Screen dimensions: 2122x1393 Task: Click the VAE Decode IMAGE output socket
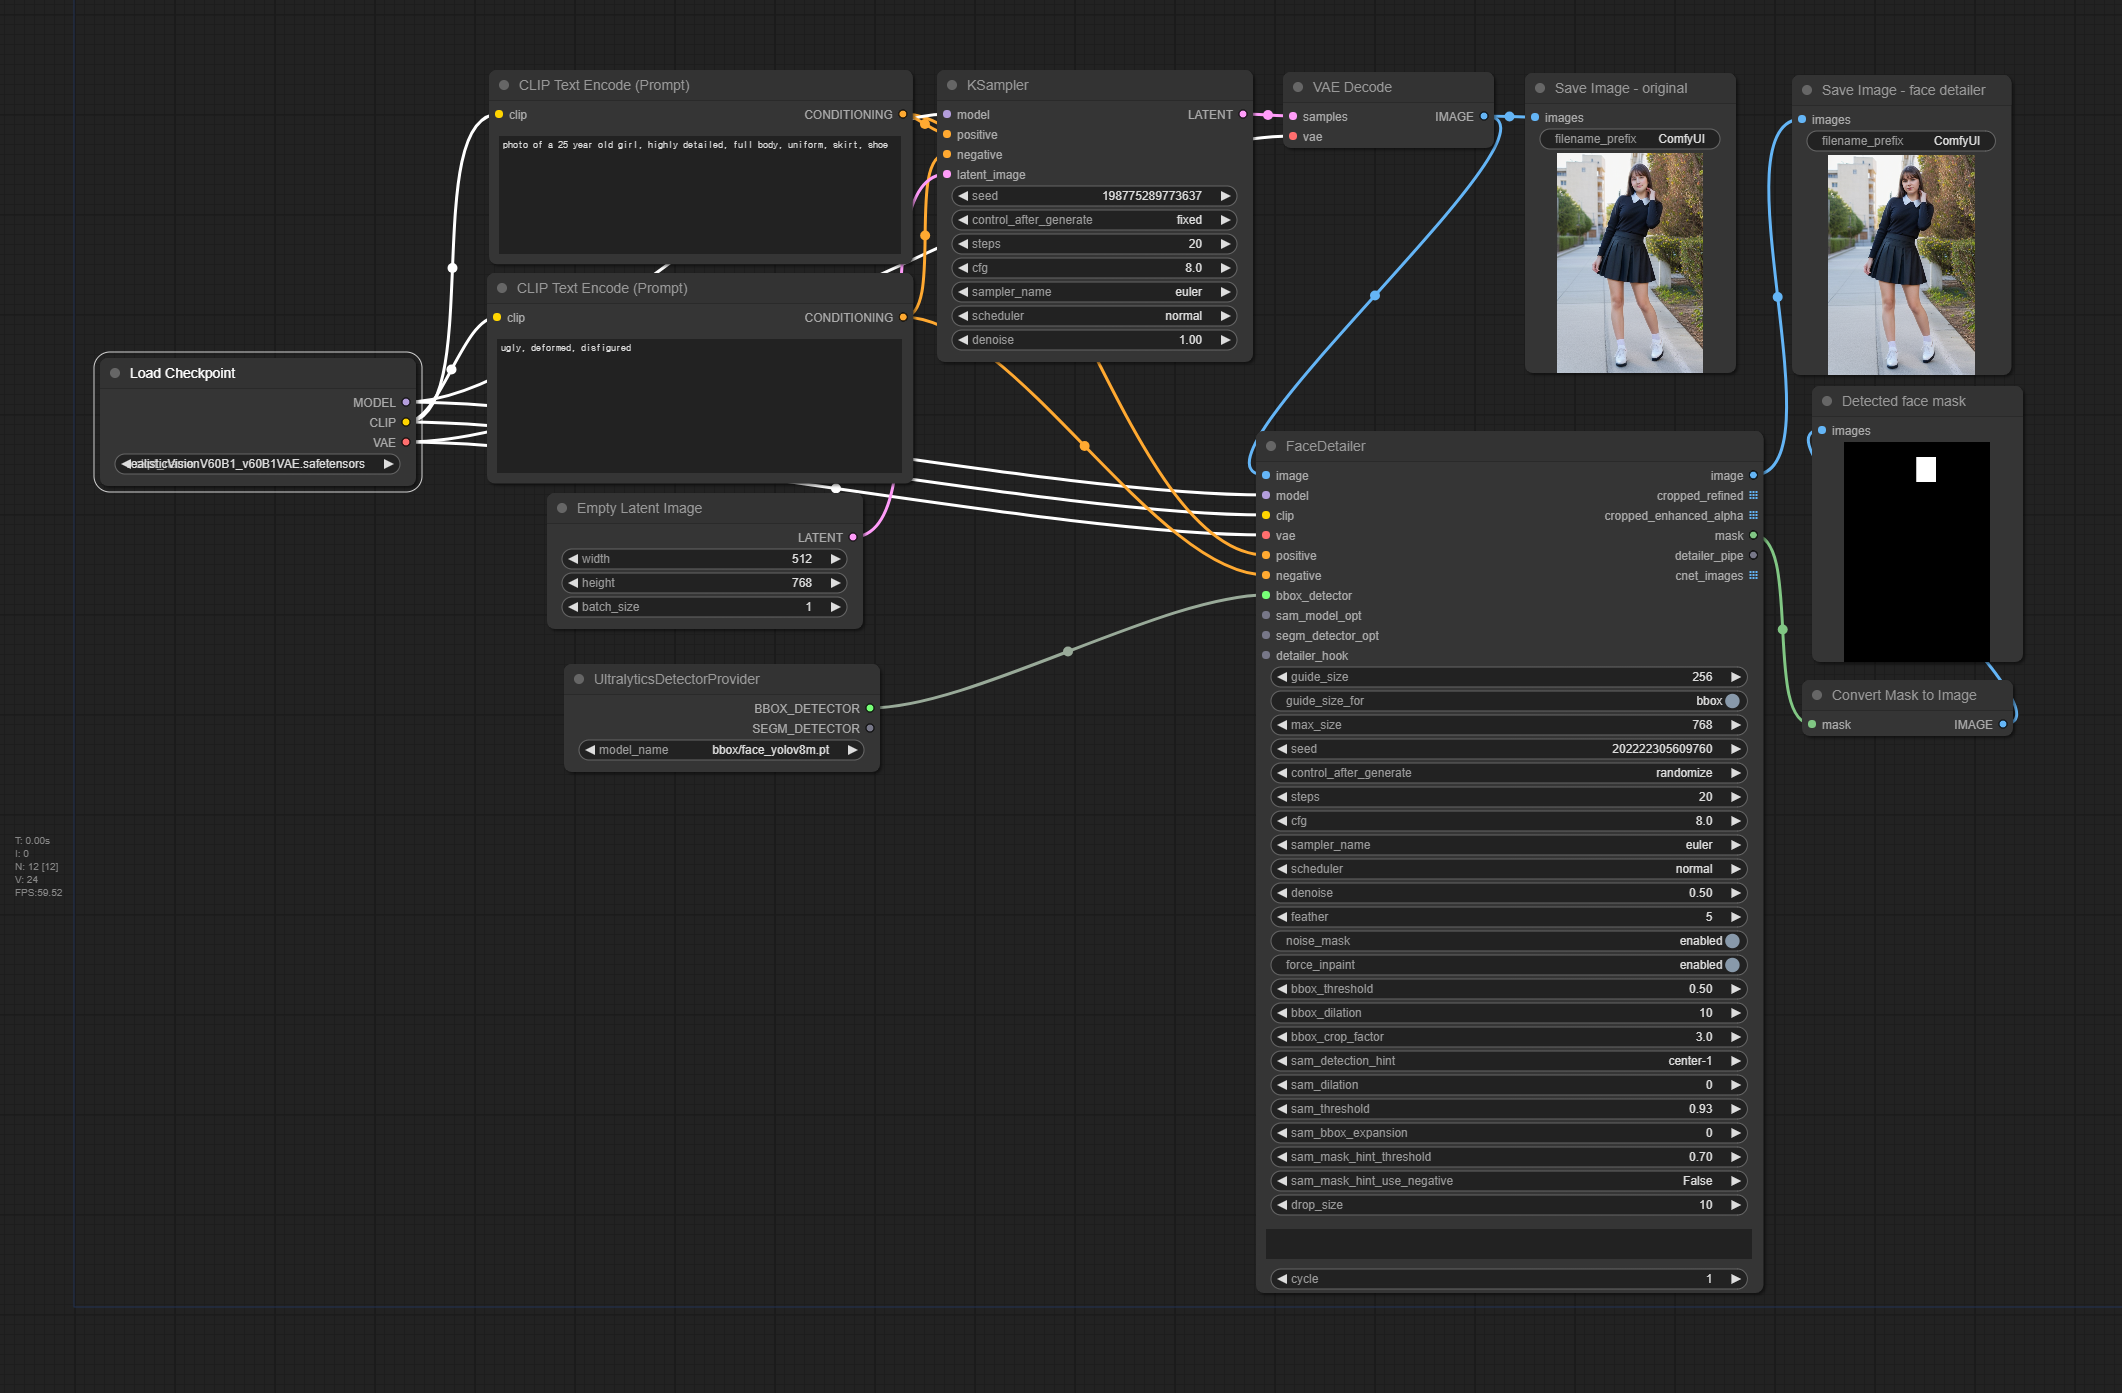[1484, 116]
